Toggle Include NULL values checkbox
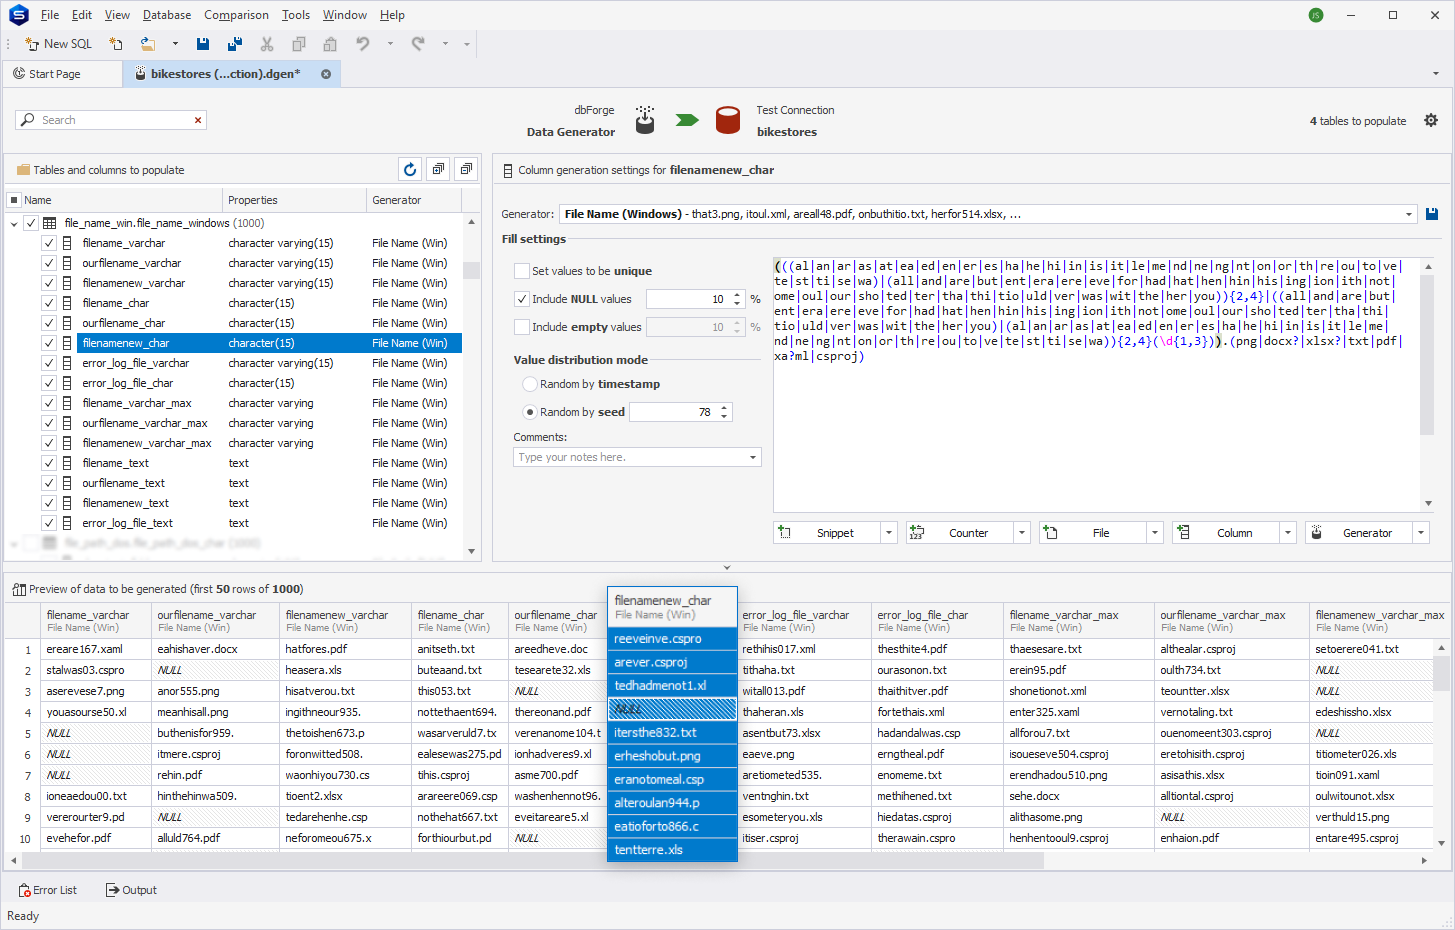1455x930 pixels. coord(521,299)
